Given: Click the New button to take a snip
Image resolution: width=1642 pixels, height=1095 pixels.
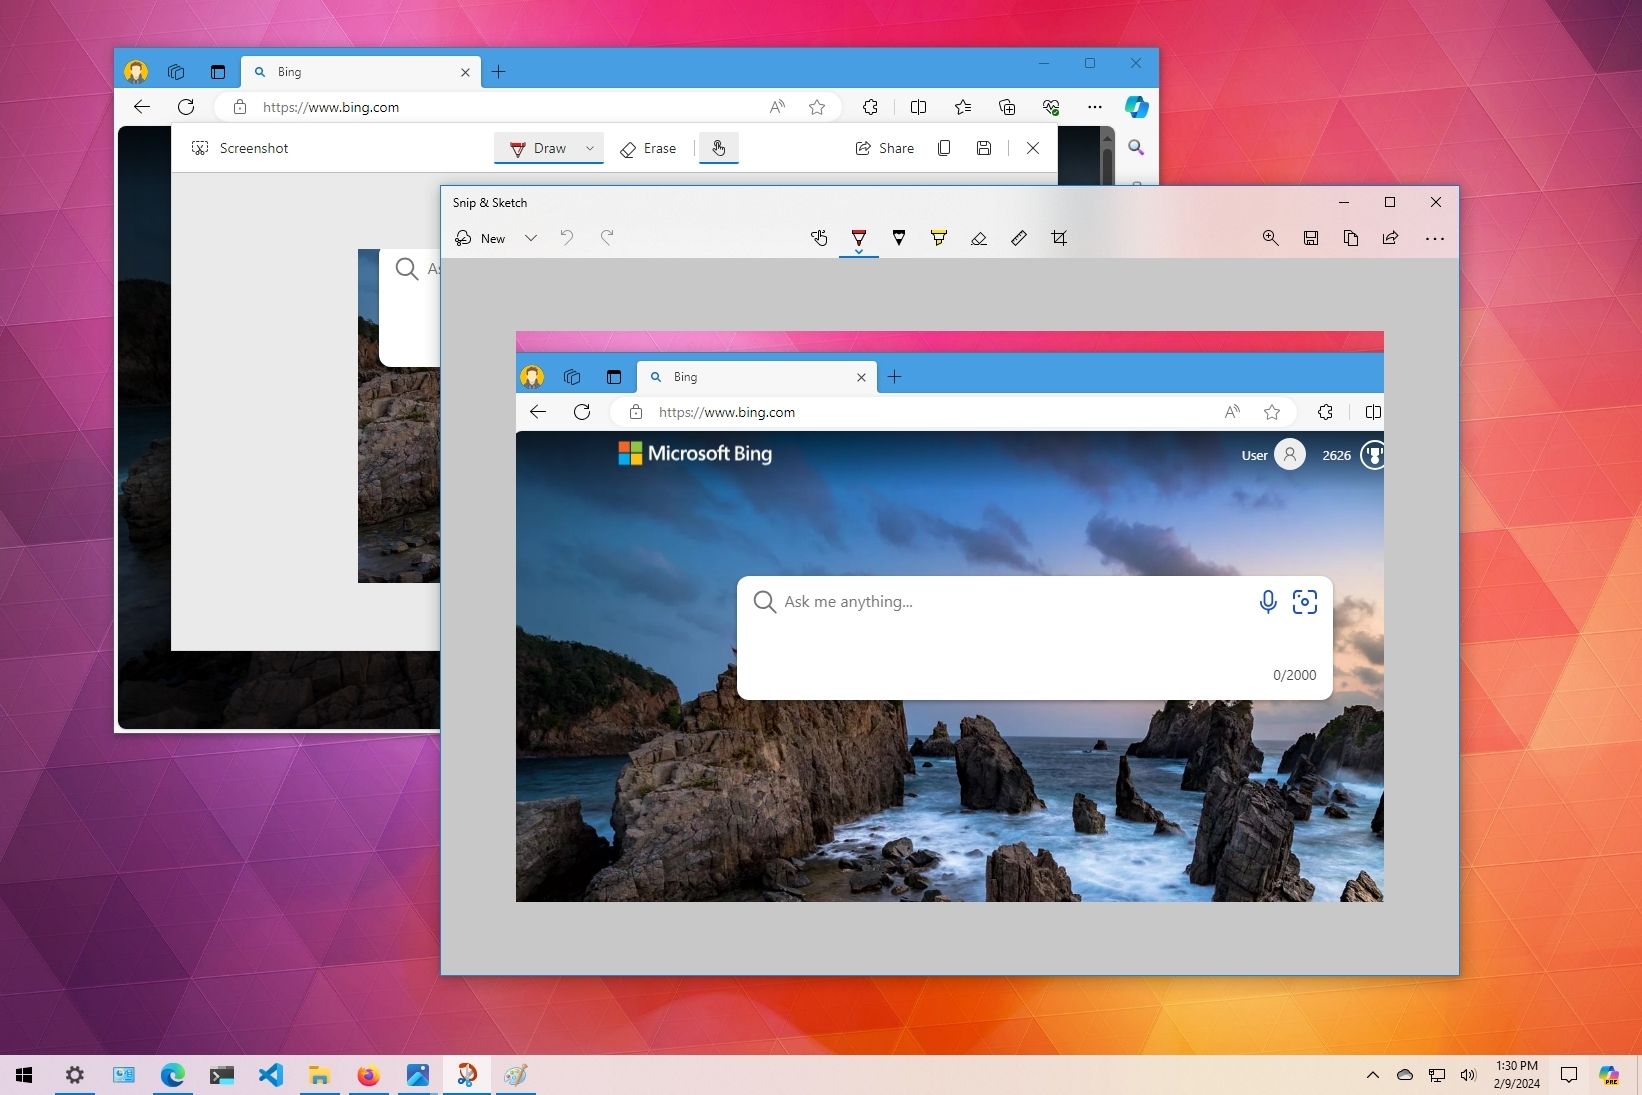Looking at the screenshot, I should 480,238.
